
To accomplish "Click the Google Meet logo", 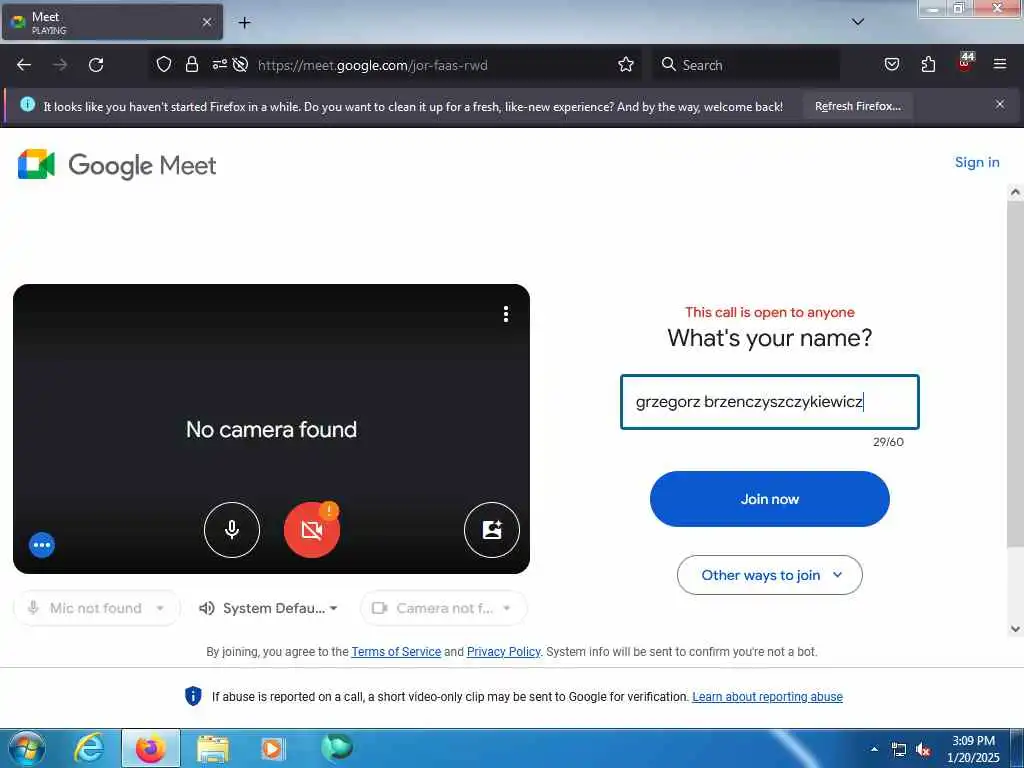I will tap(116, 165).
